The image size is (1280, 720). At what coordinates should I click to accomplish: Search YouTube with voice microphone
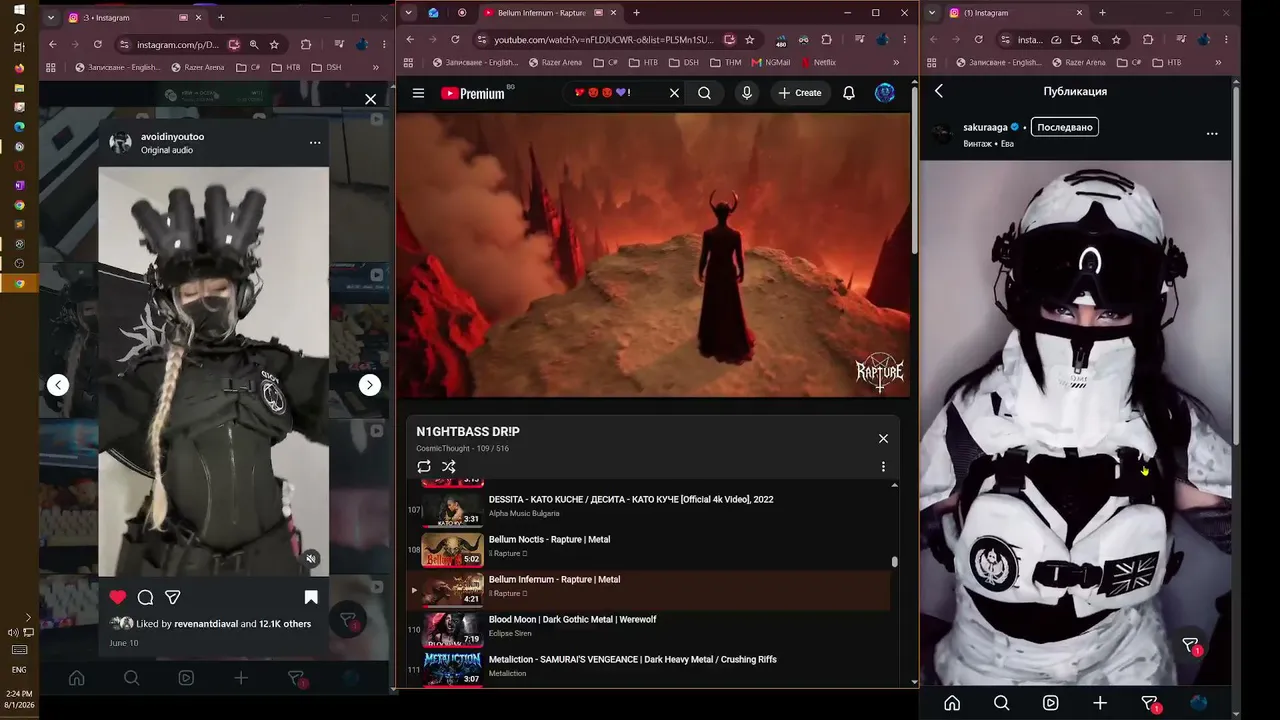(x=746, y=93)
